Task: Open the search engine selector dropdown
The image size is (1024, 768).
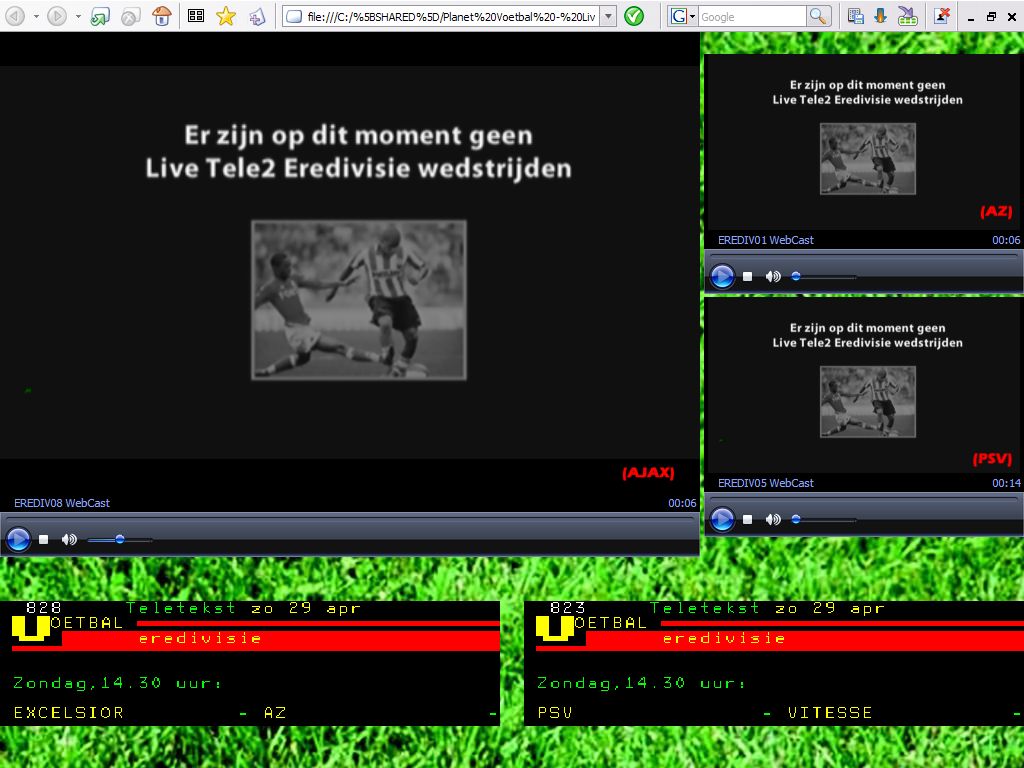Action: click(692, 16)
